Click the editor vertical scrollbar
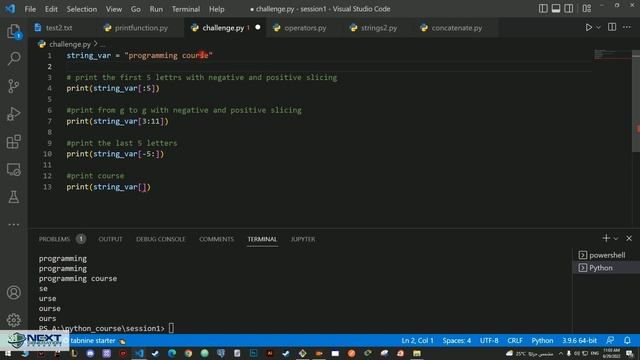Screen dimensions: 640x360 (x=636, y=100)
